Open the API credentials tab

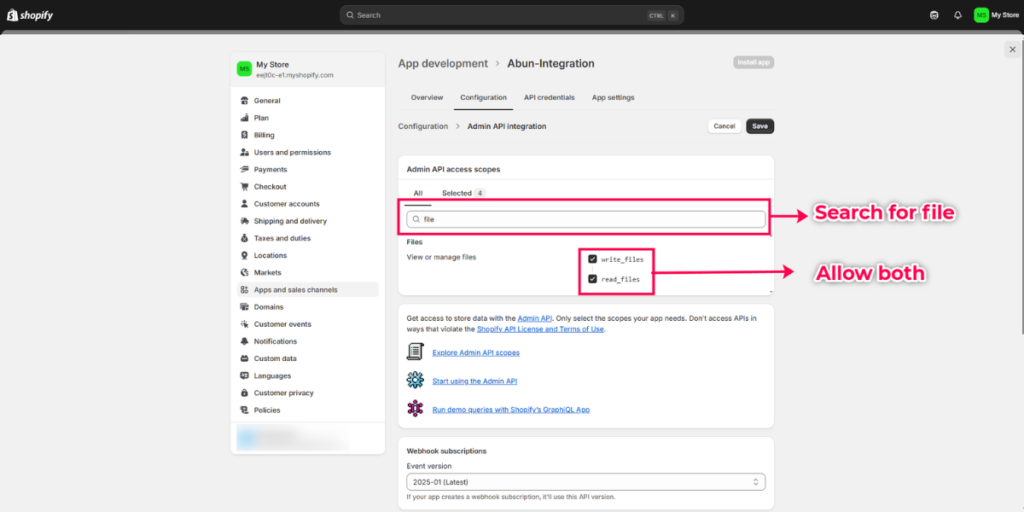pyautogui.click(x=549, y=97)
